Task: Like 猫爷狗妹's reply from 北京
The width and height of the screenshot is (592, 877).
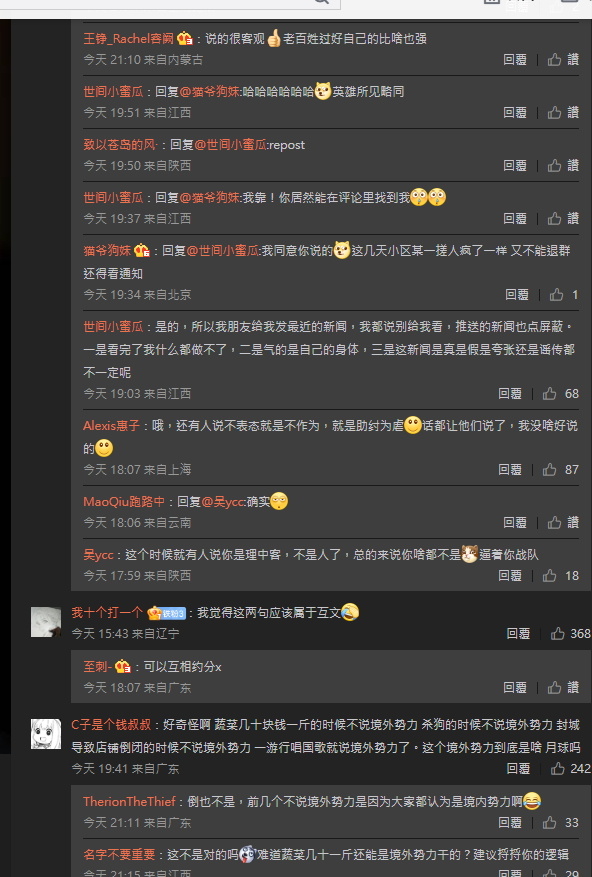Action: (563, 294)
